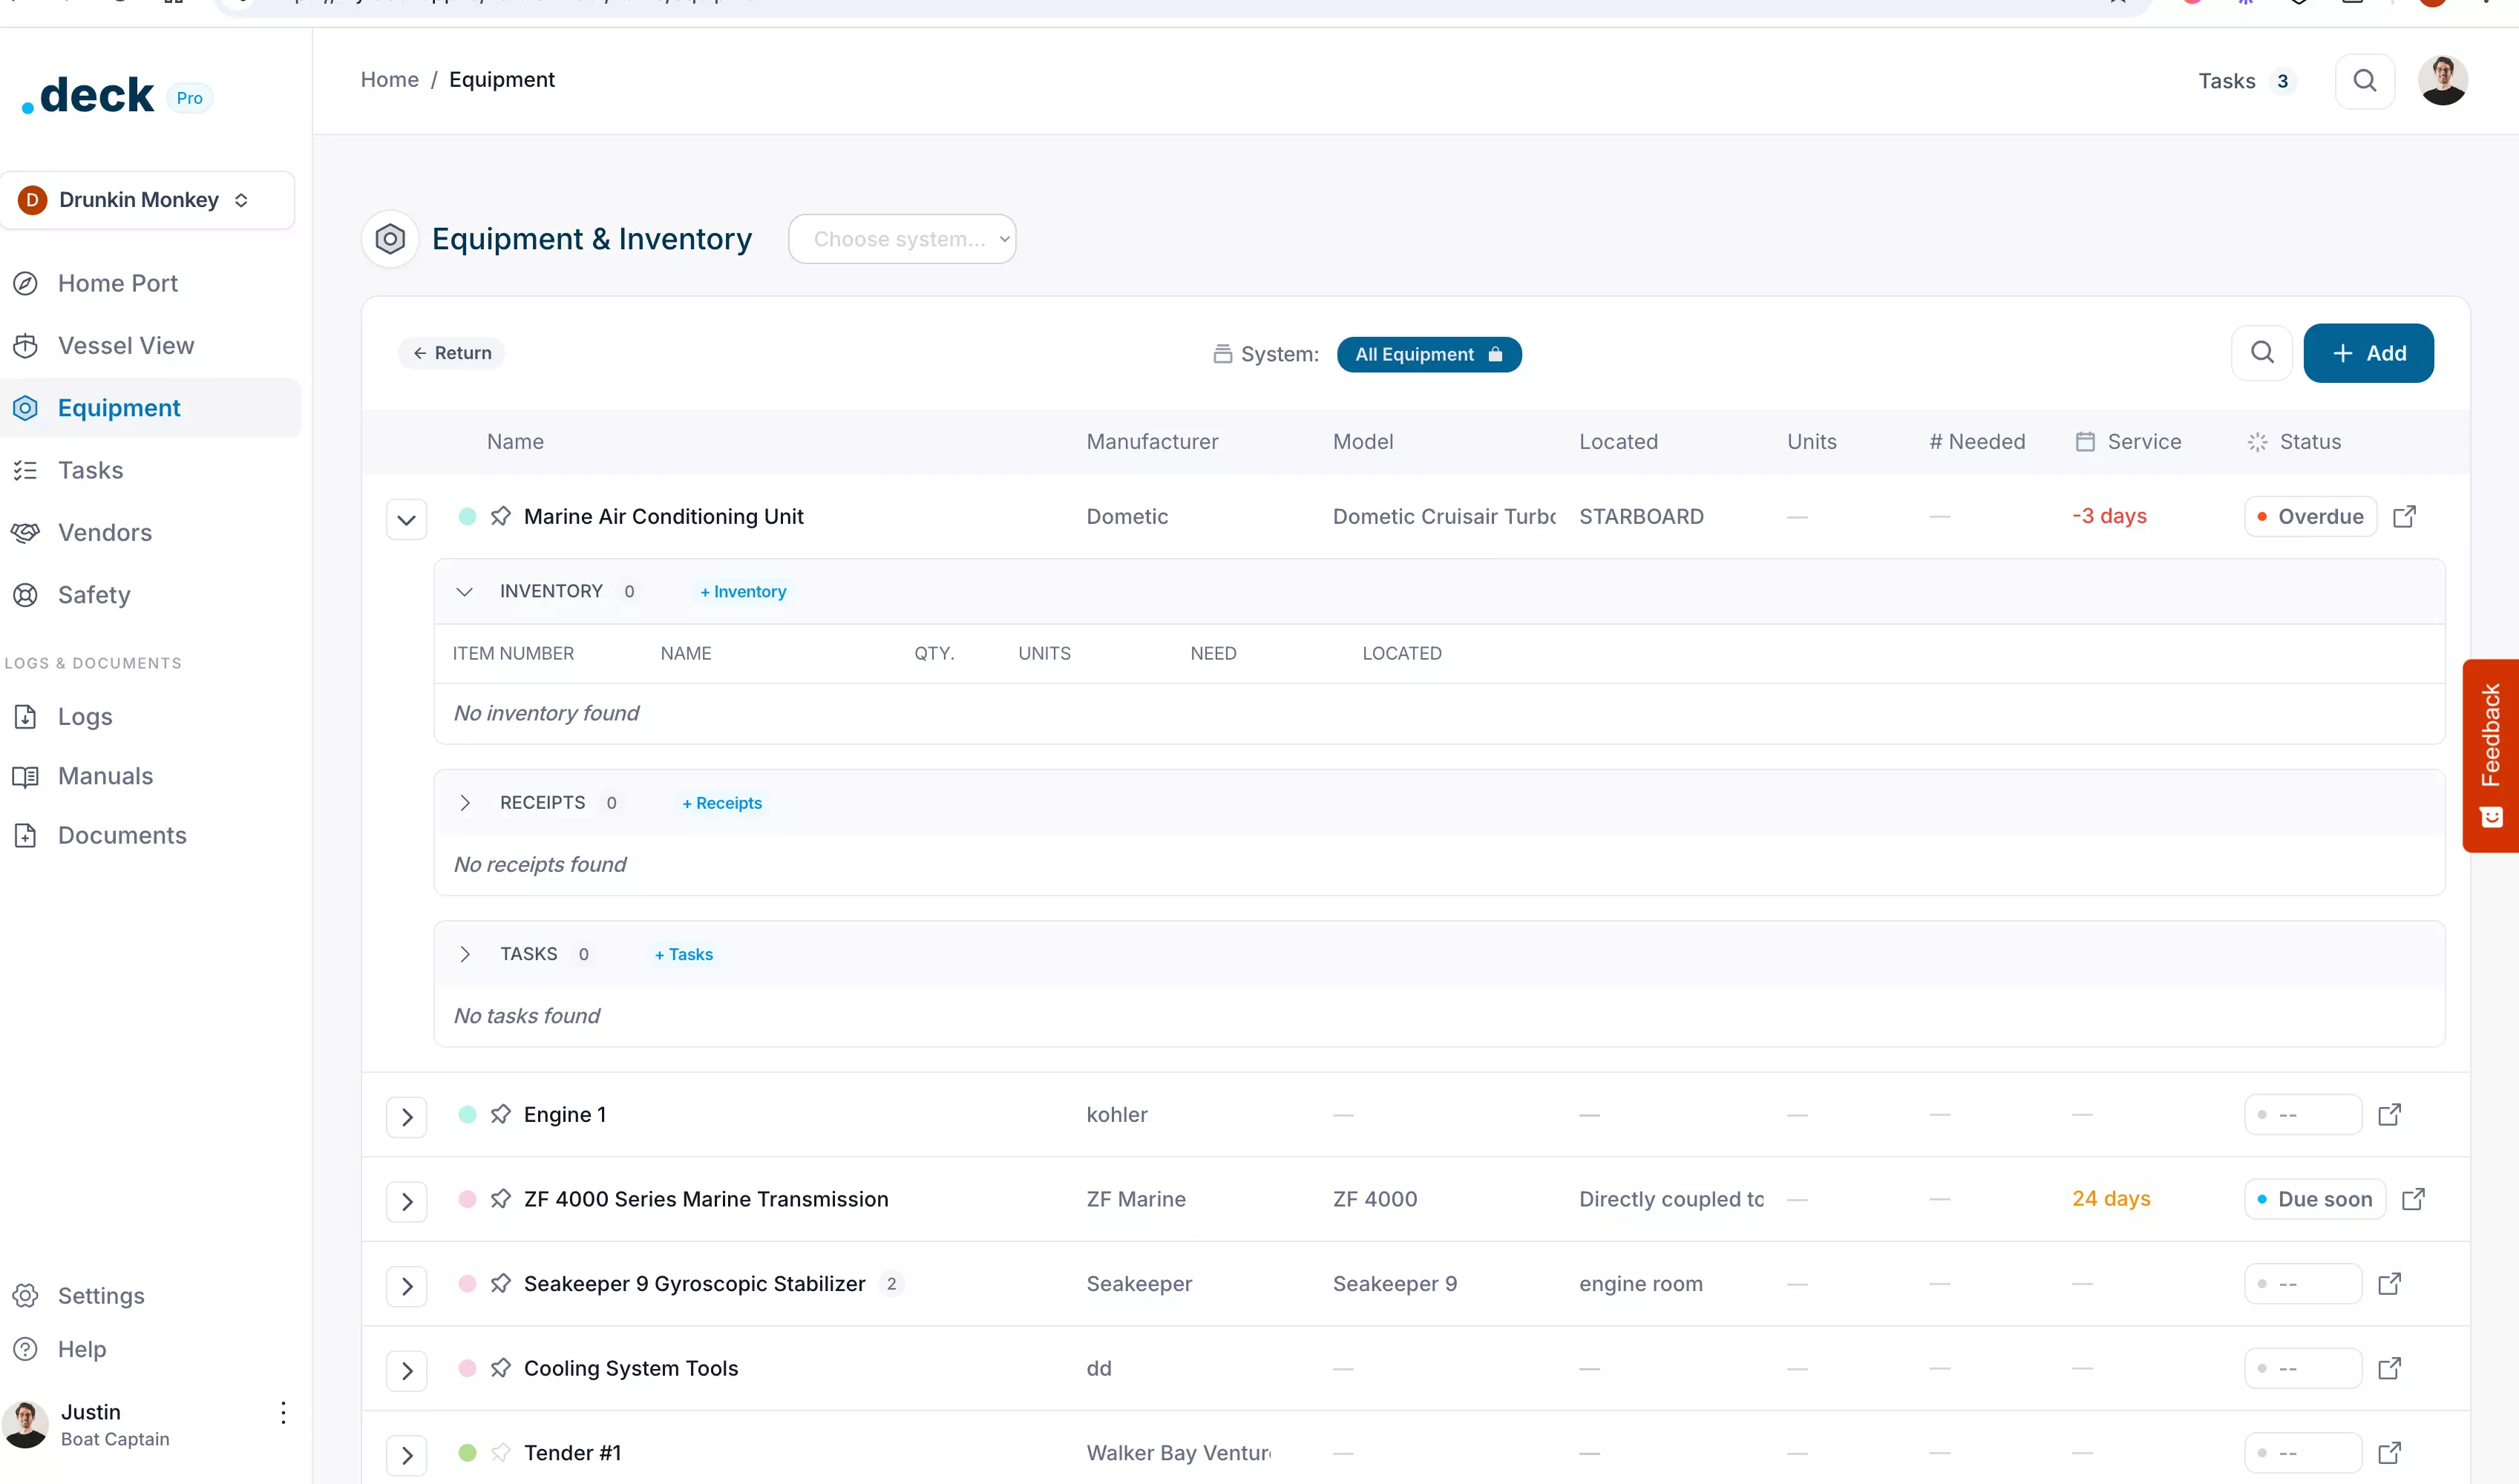Toggle pin on Tender #1 row
This screenshot has height=1484, width=2519.
(x=501, y=1452)
